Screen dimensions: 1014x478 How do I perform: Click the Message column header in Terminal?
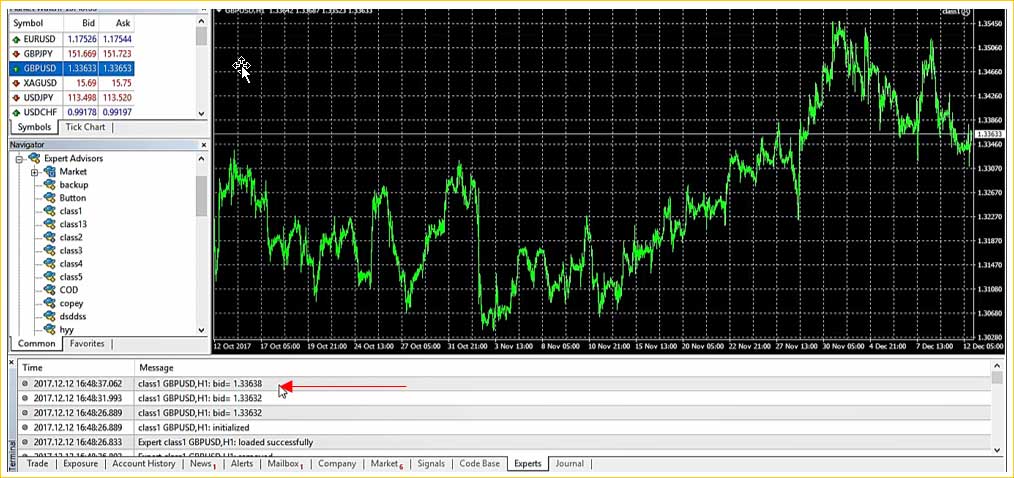tap(563, 367)
